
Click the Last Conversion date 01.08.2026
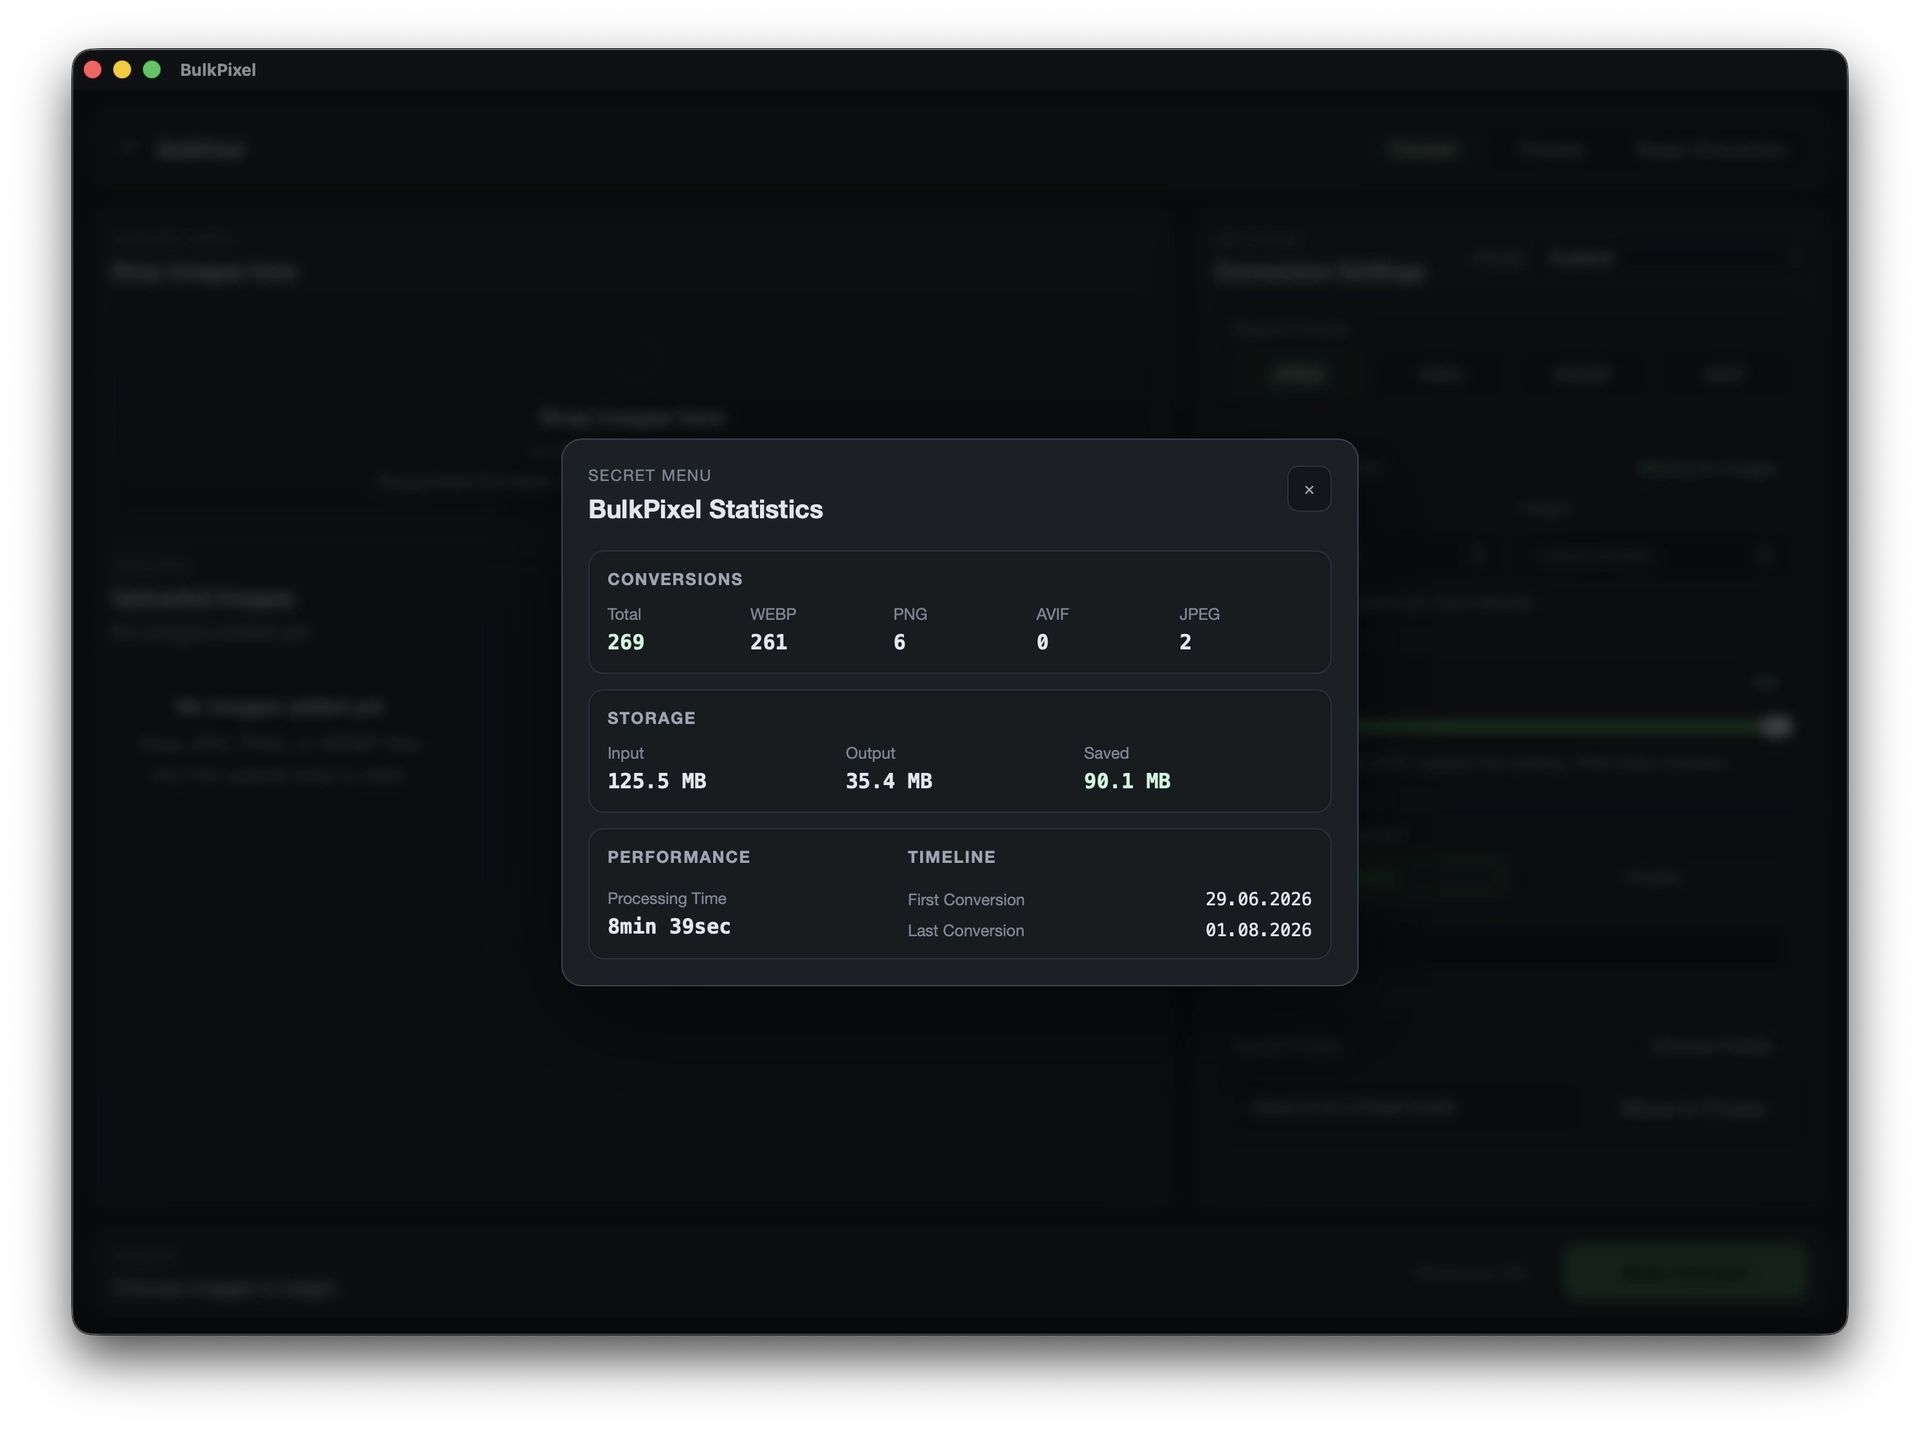tap(1258, 930)
